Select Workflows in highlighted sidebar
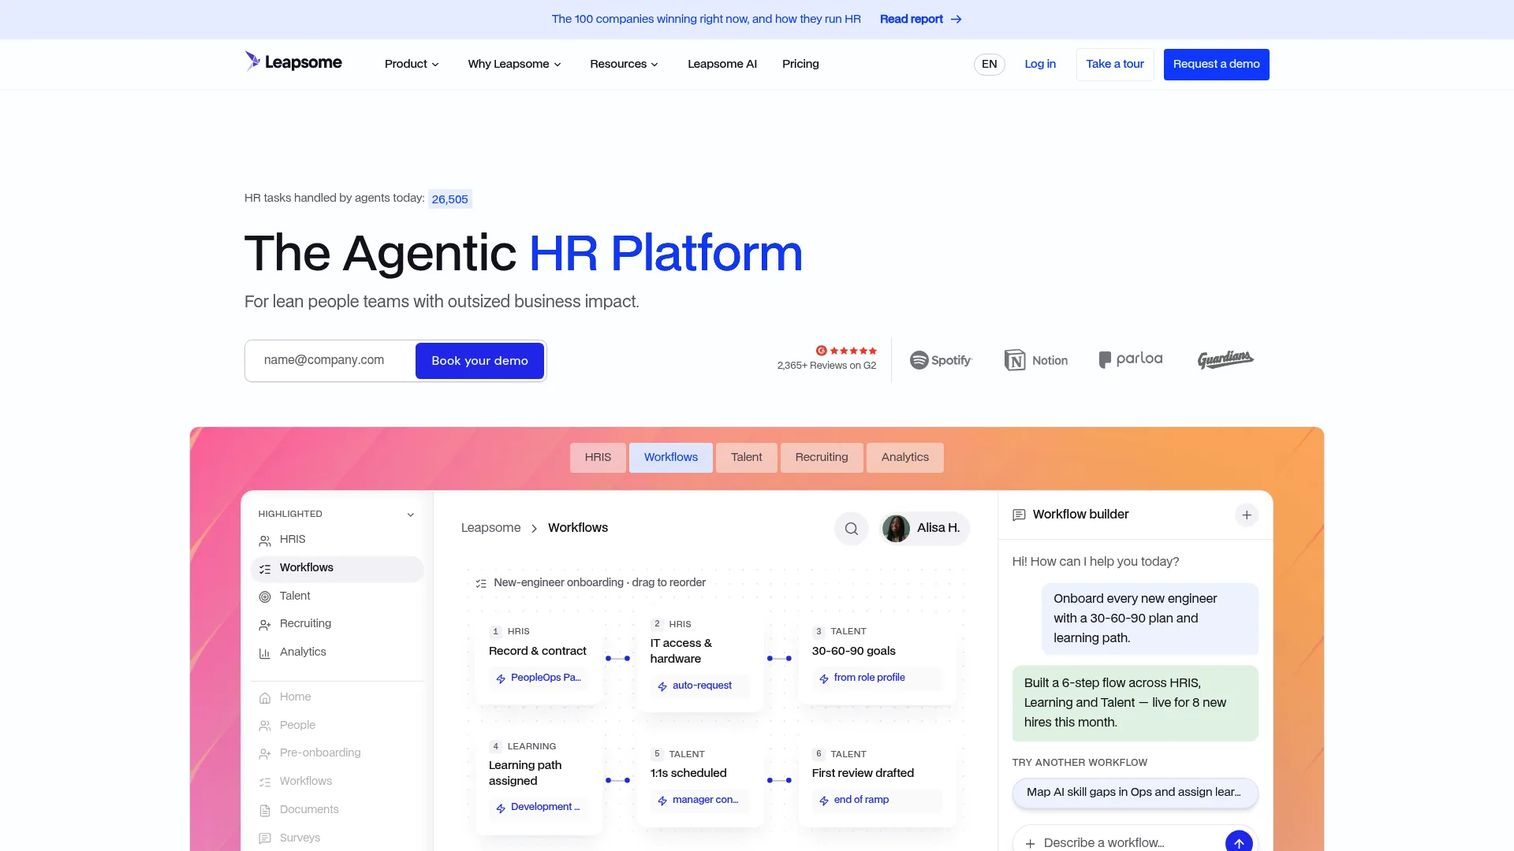 (337, 568)
